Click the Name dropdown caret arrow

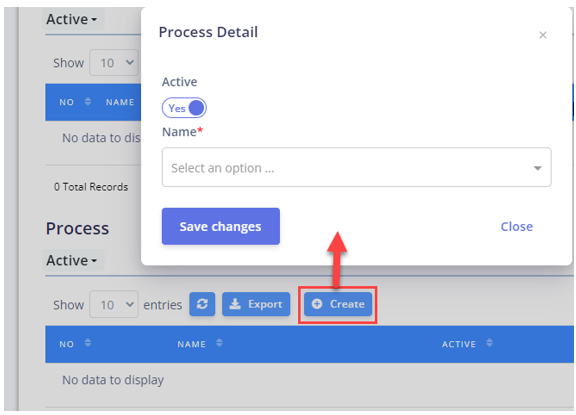click(x=537, y=168)
